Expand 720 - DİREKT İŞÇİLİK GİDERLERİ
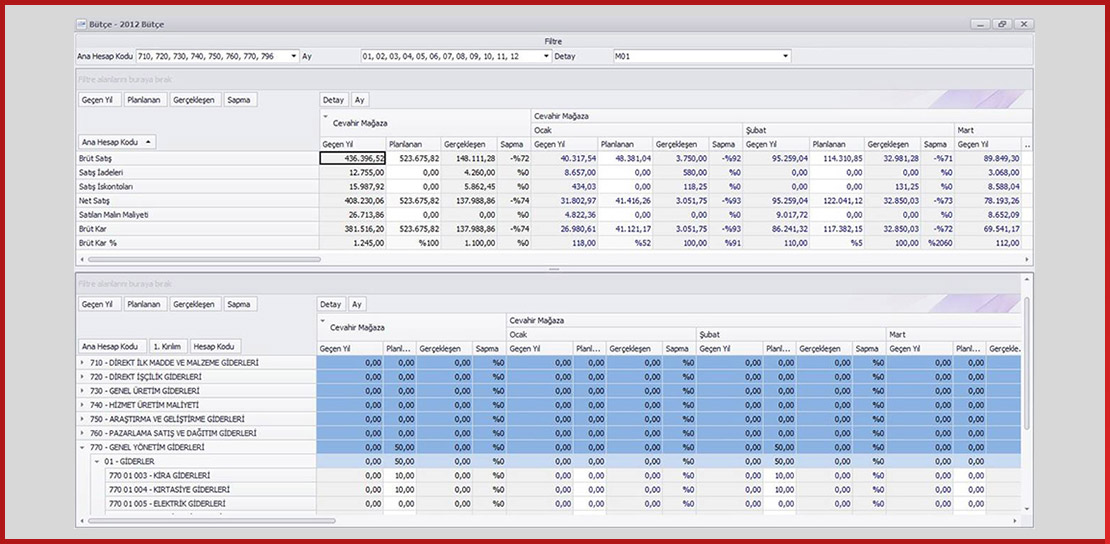 click(x=84, y=377)
